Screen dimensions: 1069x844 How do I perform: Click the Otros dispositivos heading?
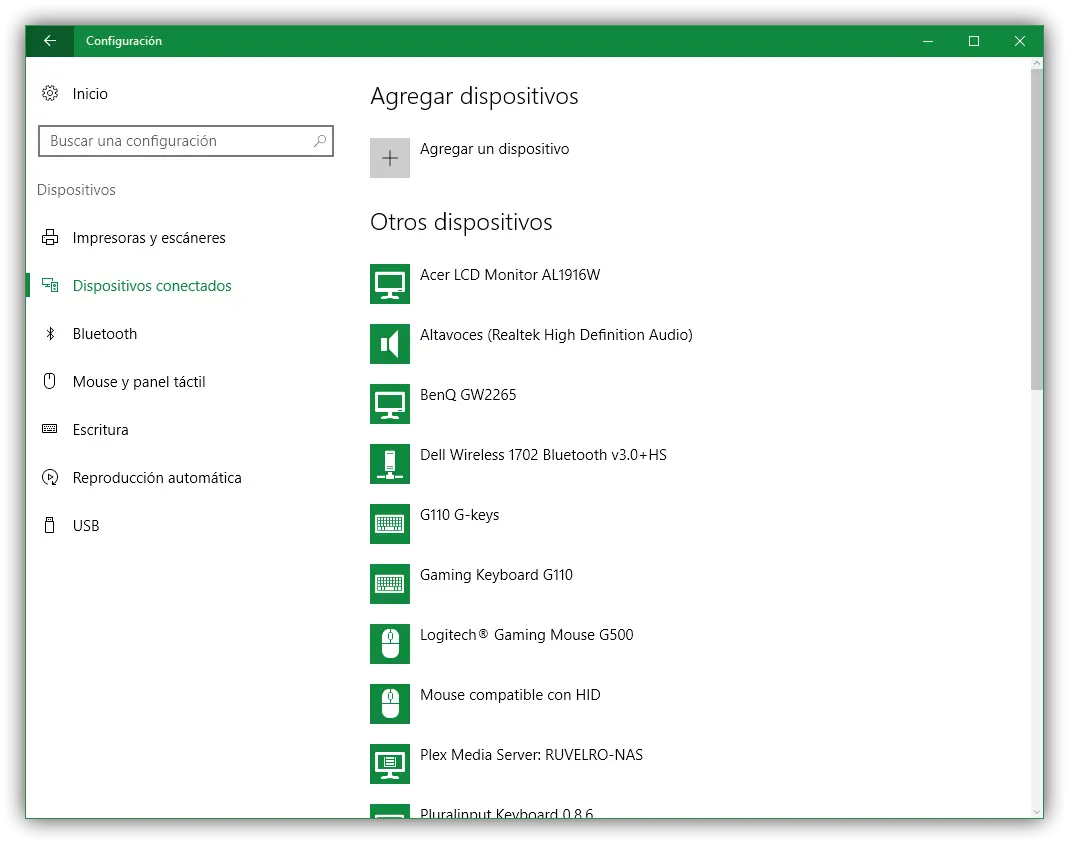pos(461,222)
